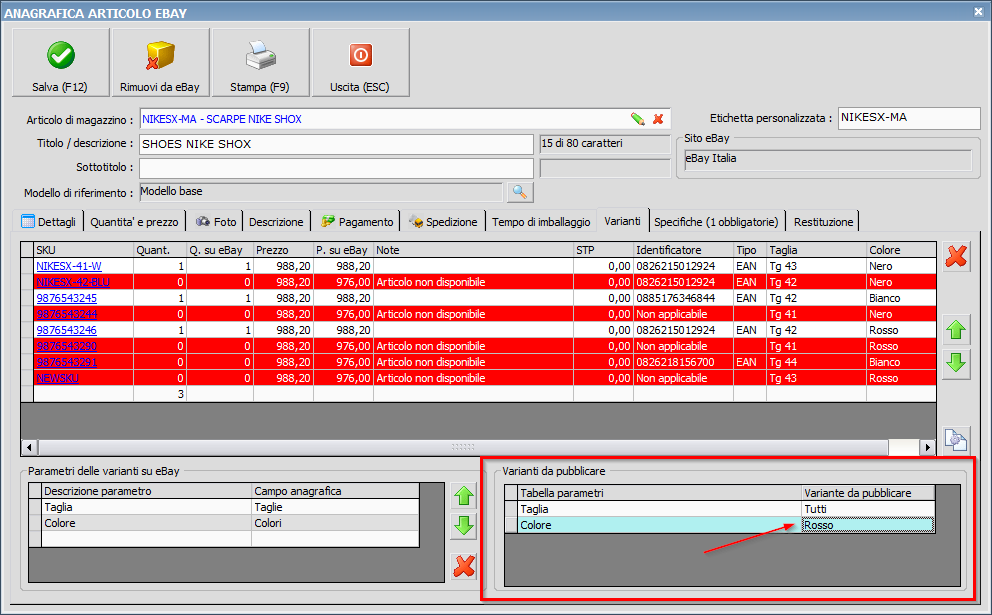Click the Prezzo column header
Viewport: 992px width, 615px height.
(283, 250)
